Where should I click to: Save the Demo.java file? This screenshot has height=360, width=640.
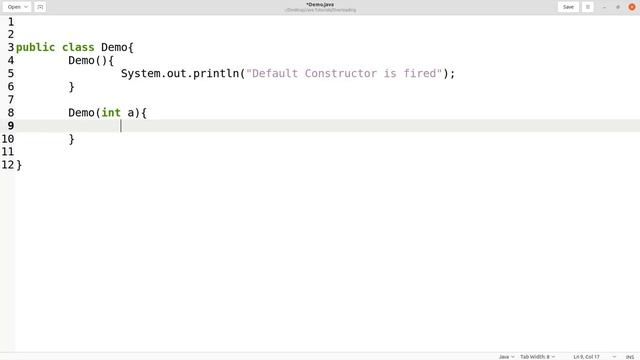568,7
